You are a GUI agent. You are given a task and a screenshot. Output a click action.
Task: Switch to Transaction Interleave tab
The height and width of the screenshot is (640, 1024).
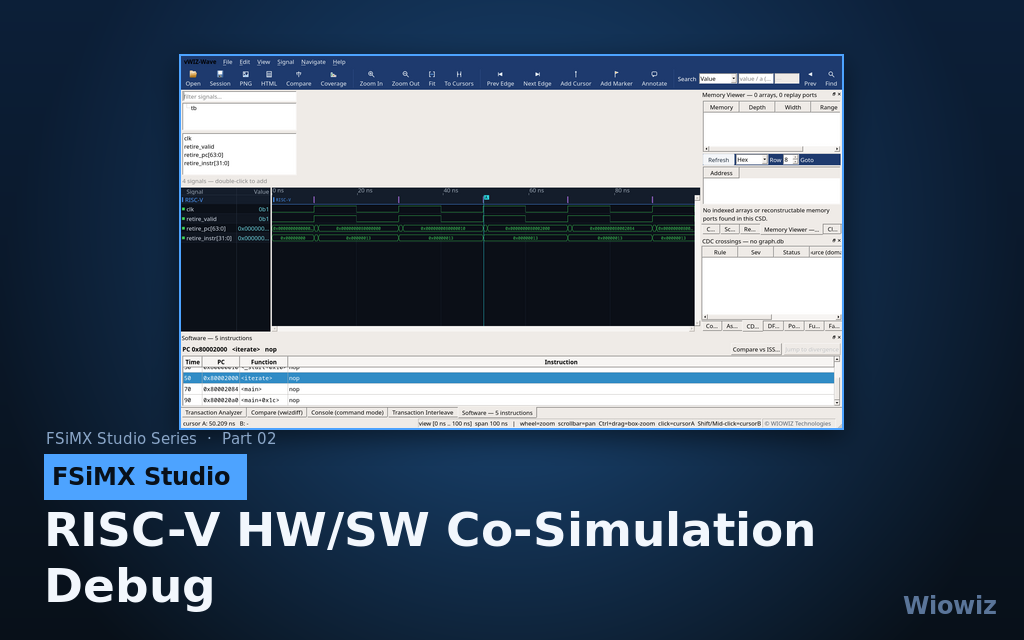click(x=423, y=413)
